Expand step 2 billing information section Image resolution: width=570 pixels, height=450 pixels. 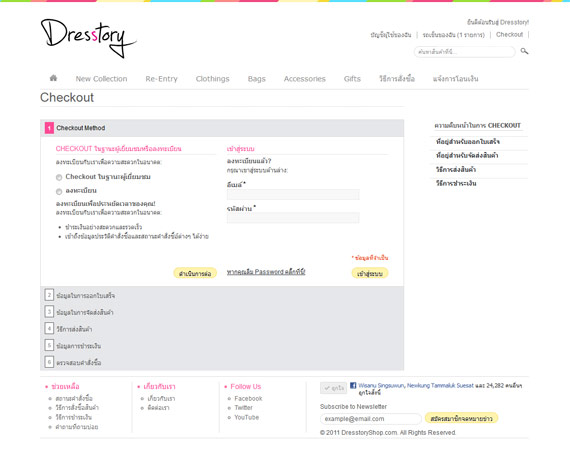[x=222, y=295]
